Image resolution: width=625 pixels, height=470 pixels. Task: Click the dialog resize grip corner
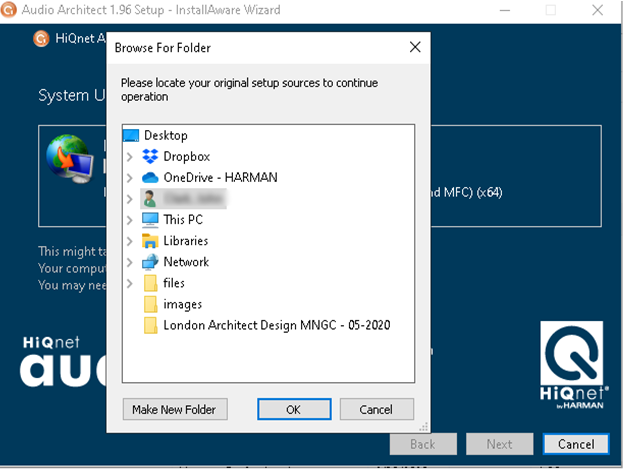click(x=424, y=427)
